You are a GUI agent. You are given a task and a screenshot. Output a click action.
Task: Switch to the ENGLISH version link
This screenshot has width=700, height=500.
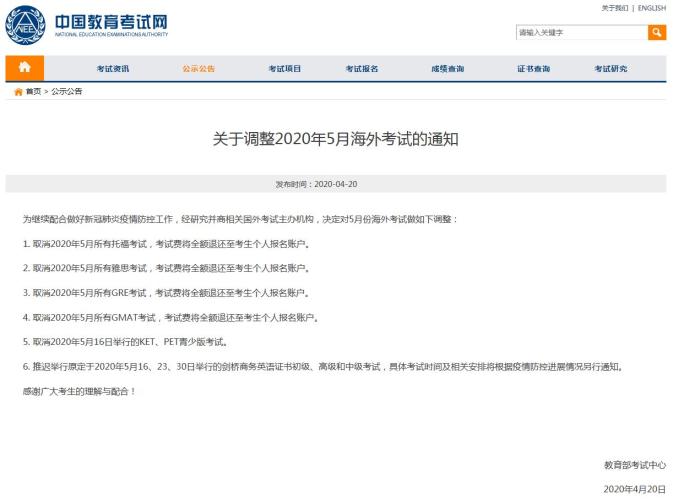click(x=651, y=8)
